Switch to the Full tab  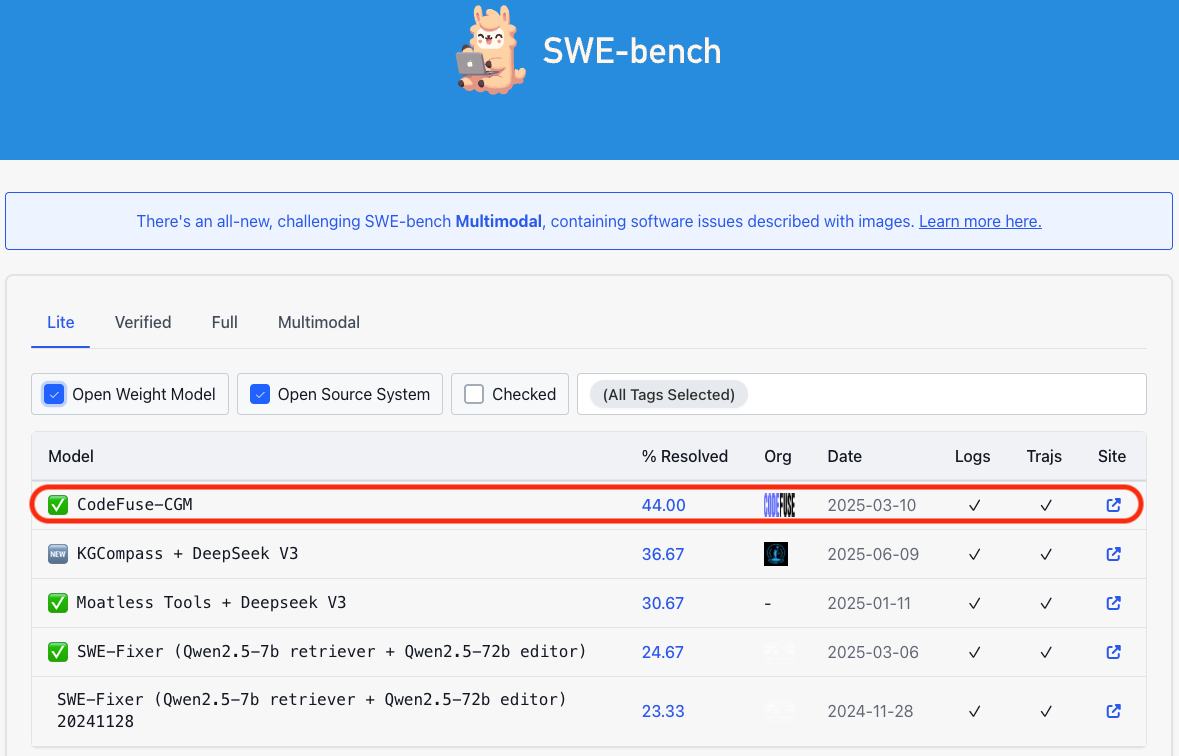224,322
